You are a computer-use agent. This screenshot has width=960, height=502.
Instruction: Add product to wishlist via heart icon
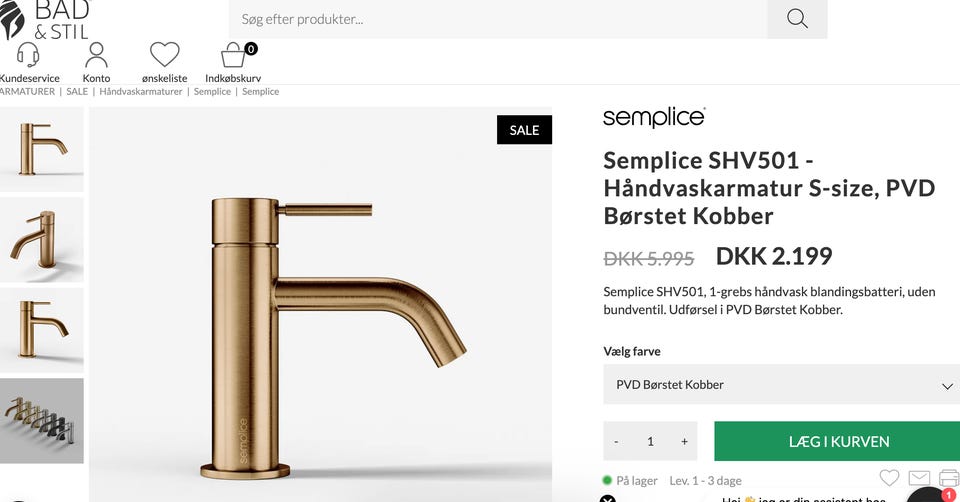point(889,478)
